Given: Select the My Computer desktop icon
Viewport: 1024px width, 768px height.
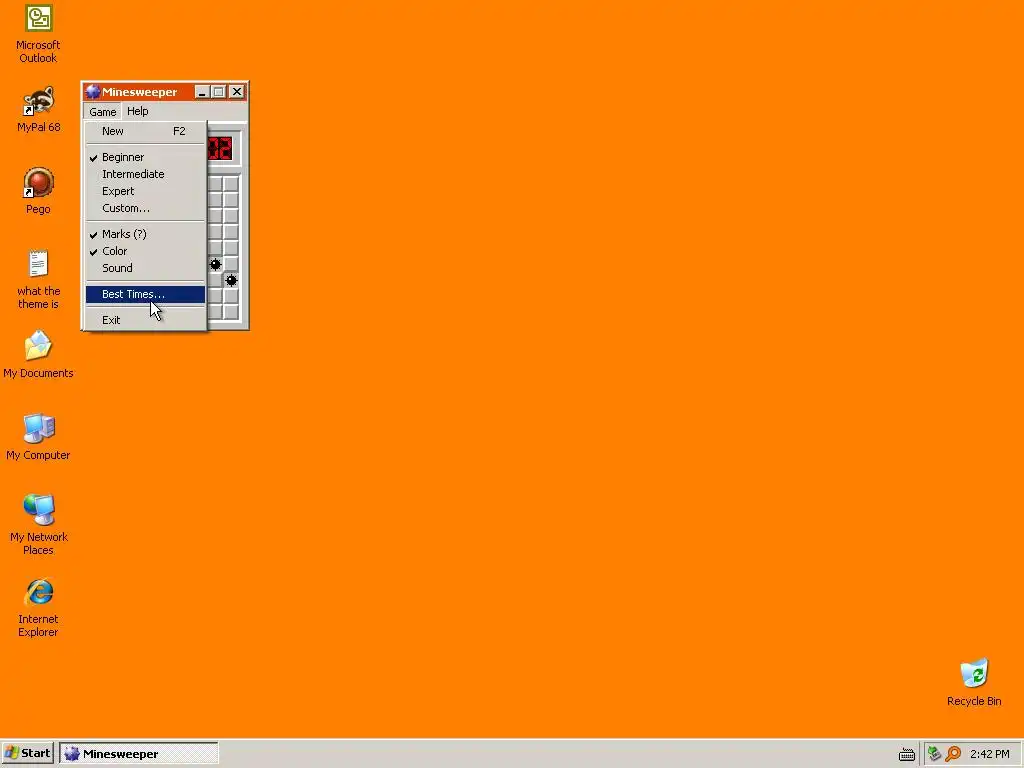Looking at the screenshot, I should point(38,437).
